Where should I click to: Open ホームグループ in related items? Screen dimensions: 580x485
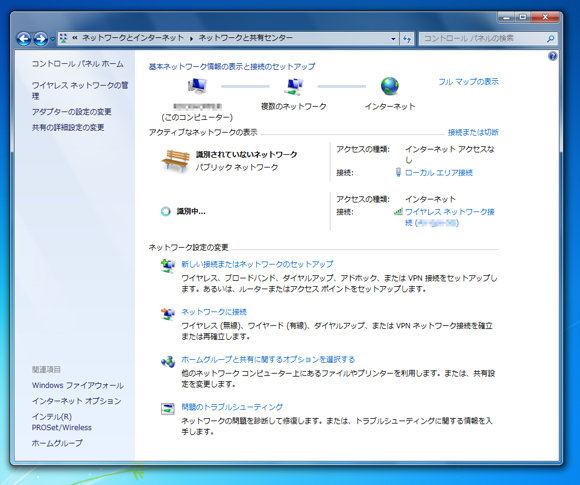pyautogui.click(x=57, y=443)
